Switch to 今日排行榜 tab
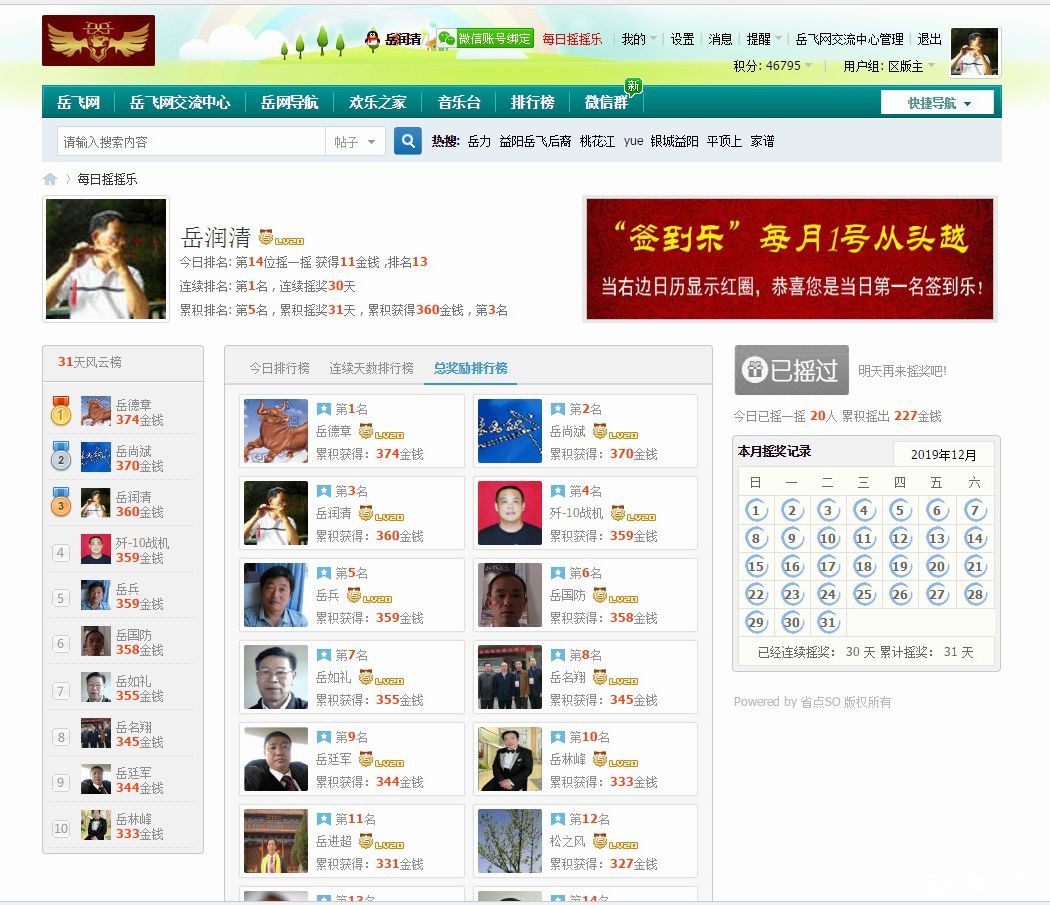The image size is (1050, 905). click(279, 368)
